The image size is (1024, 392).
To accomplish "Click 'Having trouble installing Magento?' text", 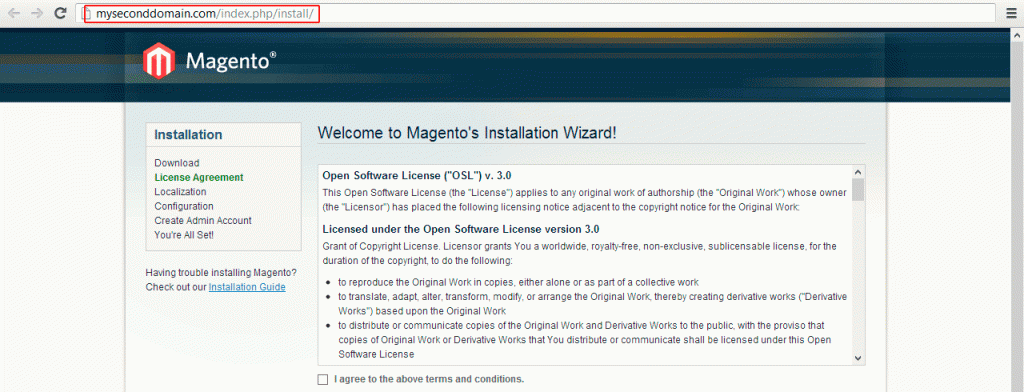I will 221,272.
